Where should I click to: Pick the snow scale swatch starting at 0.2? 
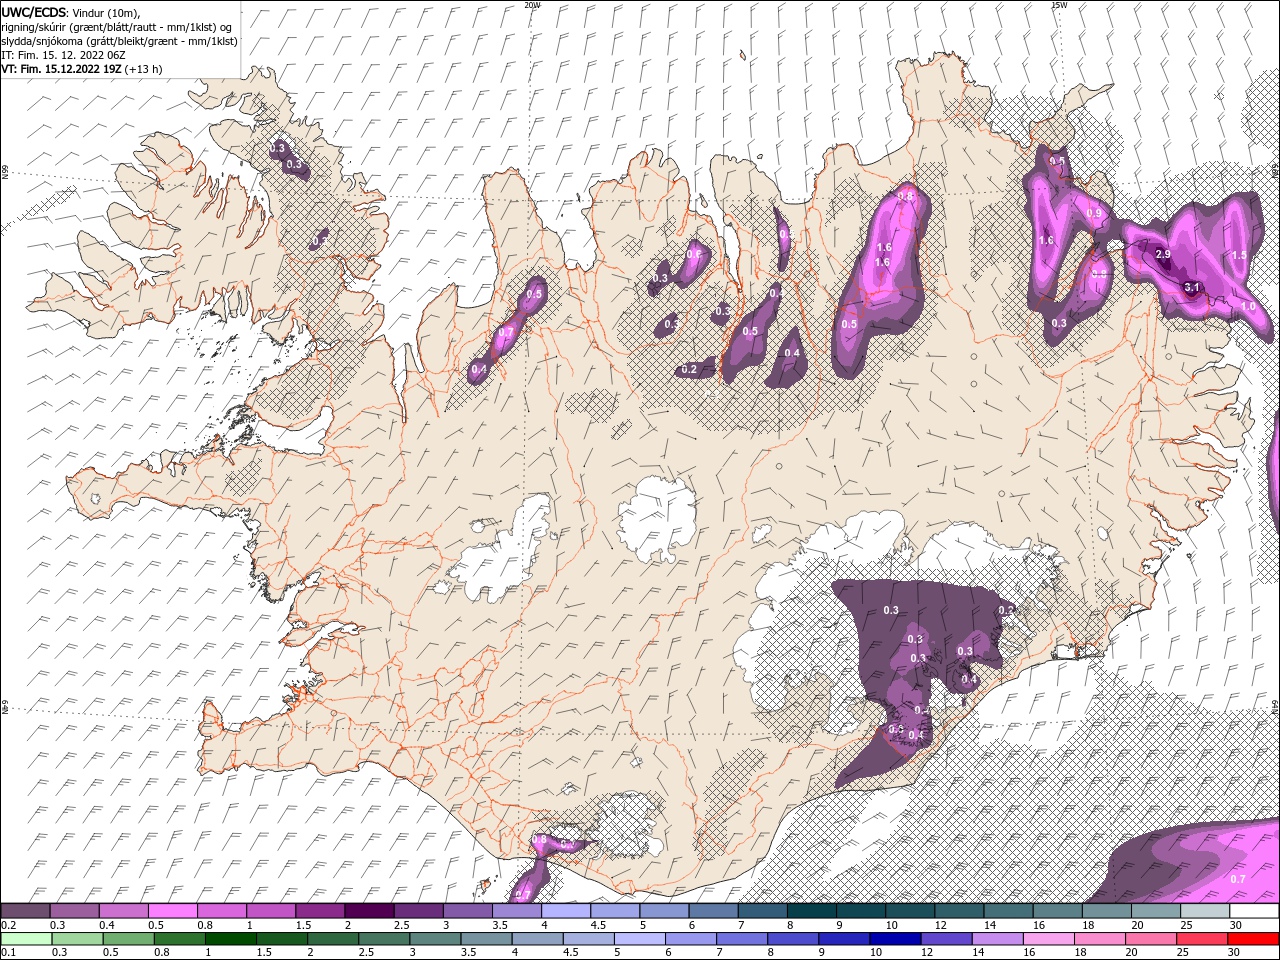25,911
